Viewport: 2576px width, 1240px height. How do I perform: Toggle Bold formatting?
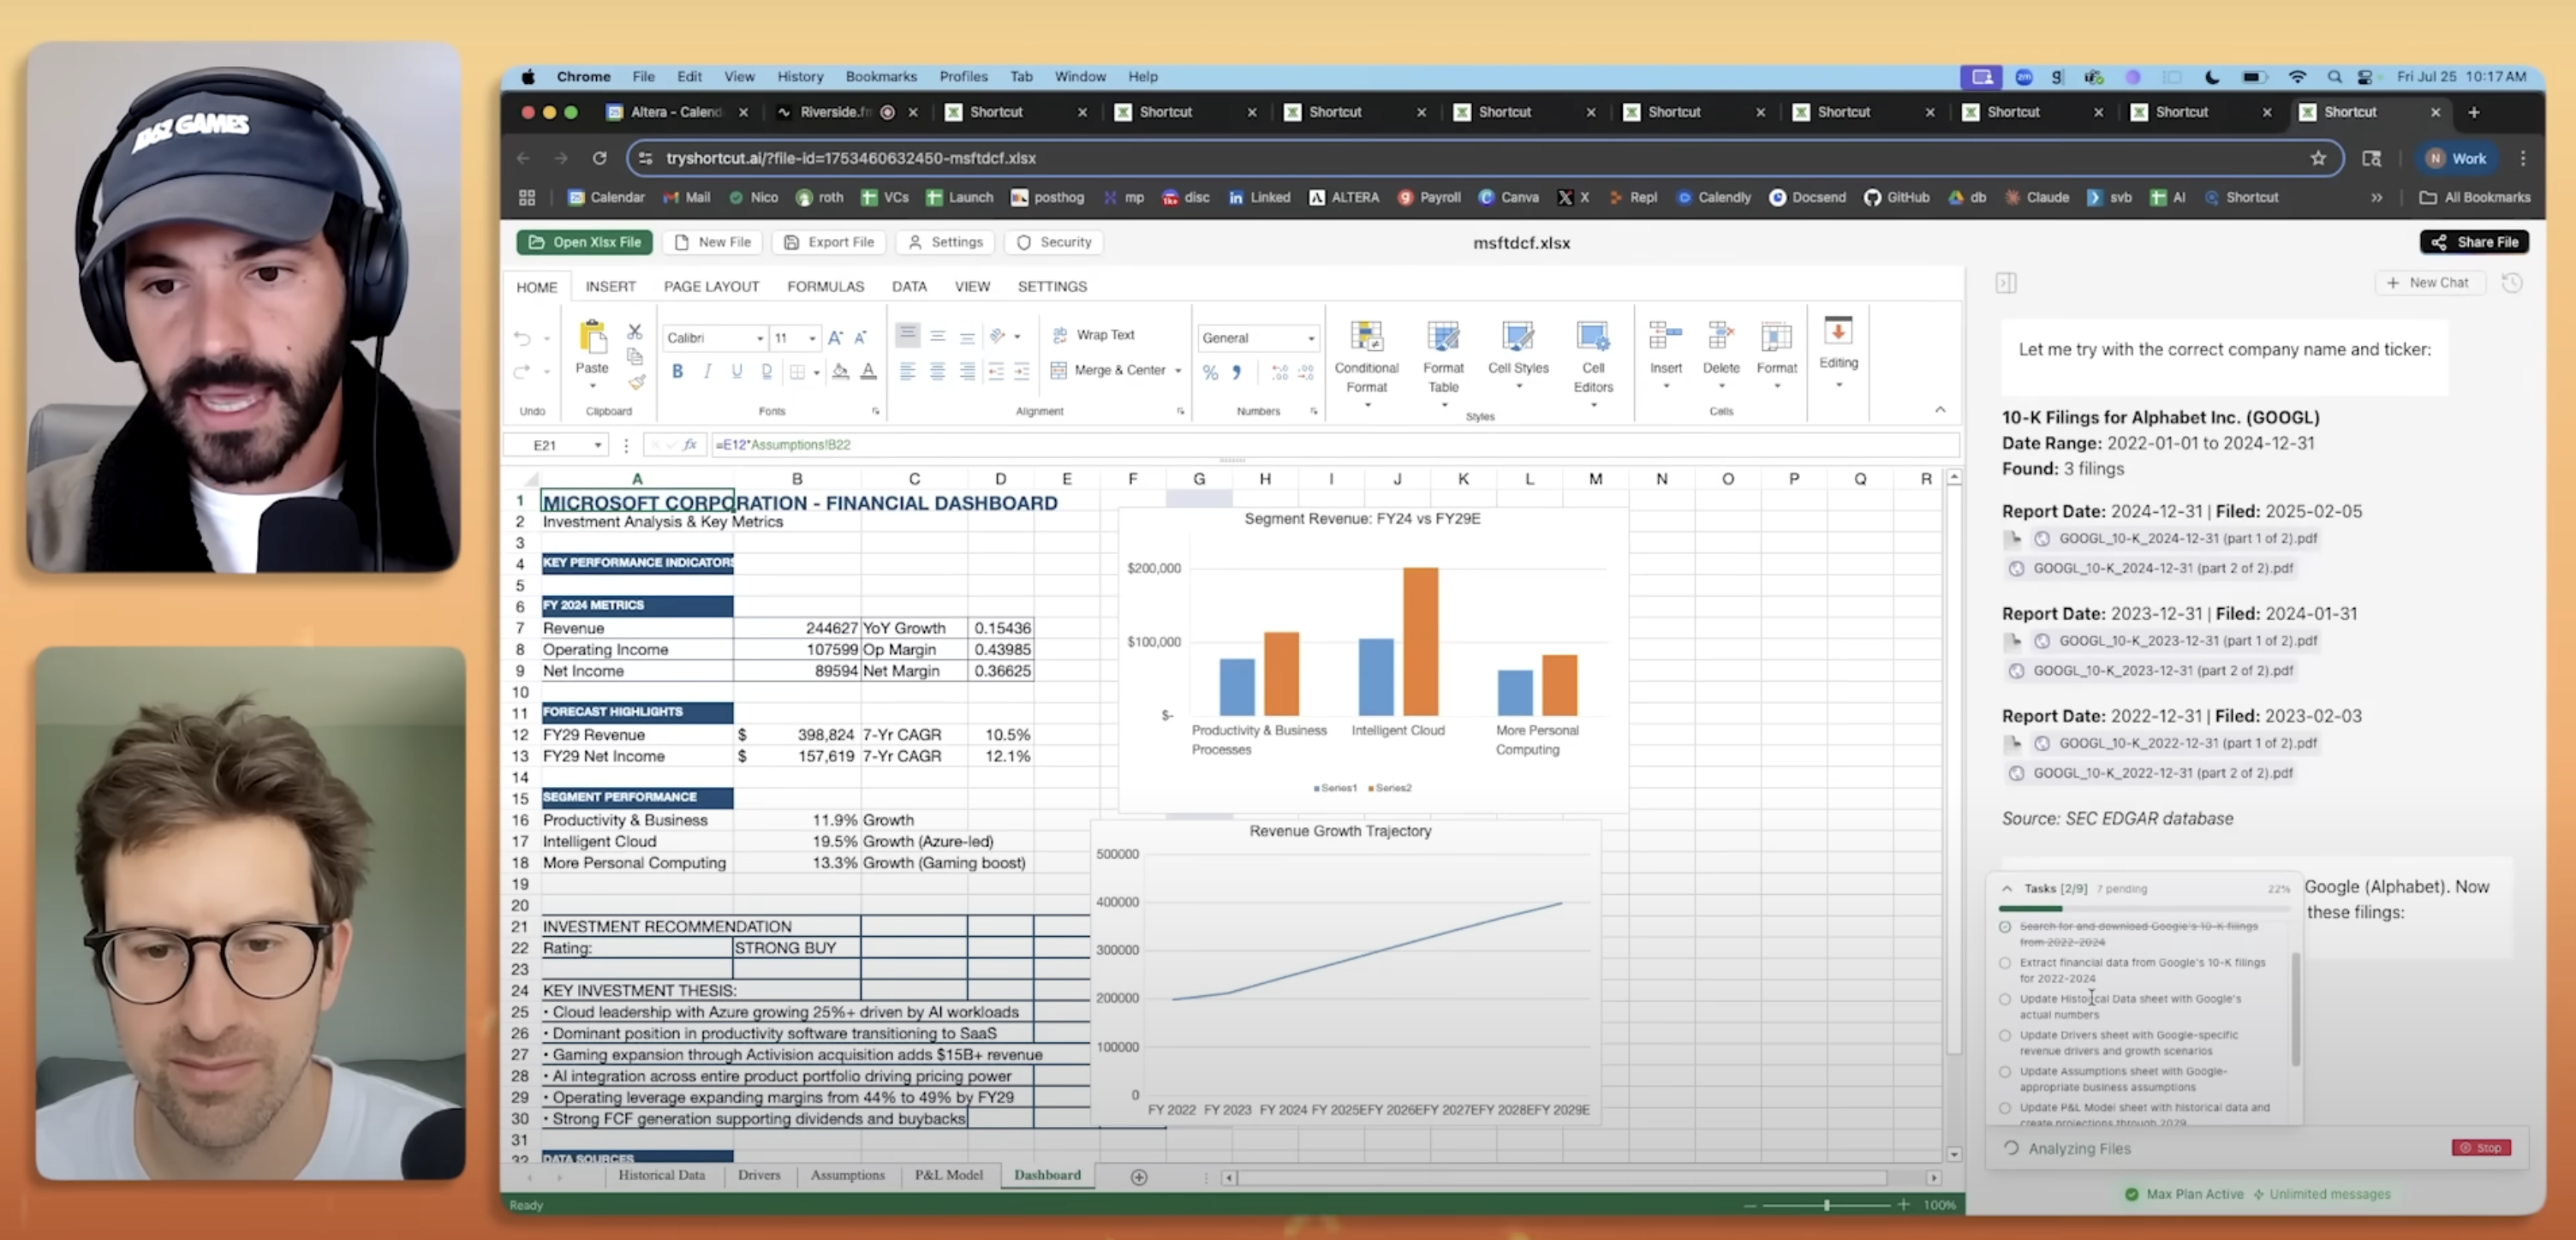[x=678, y=371]
